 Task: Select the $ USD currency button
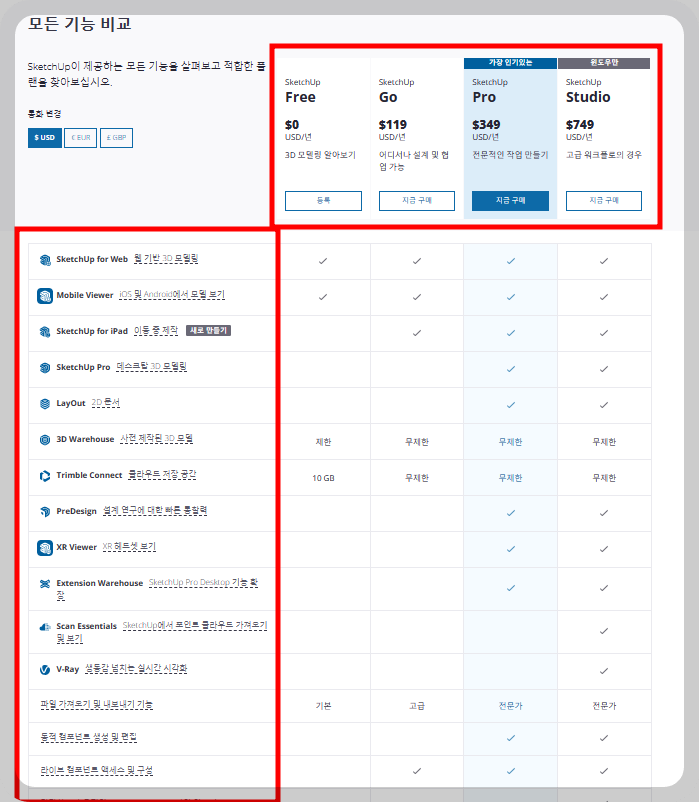tap(44, 138)
